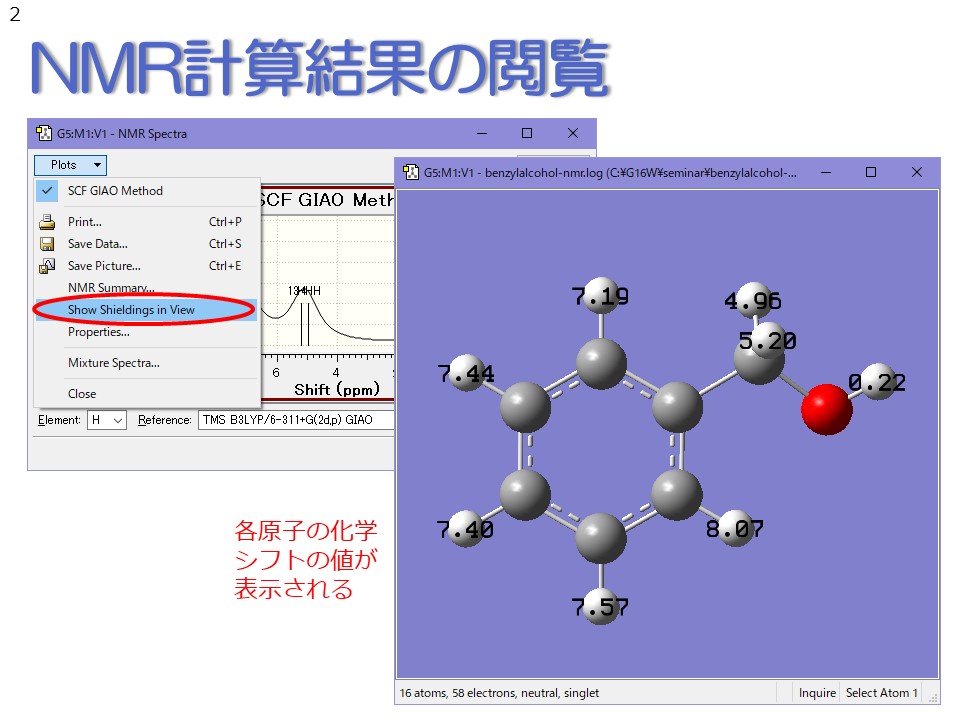Click the Ctrl+P shortcut text

click(x=225, y=222)
